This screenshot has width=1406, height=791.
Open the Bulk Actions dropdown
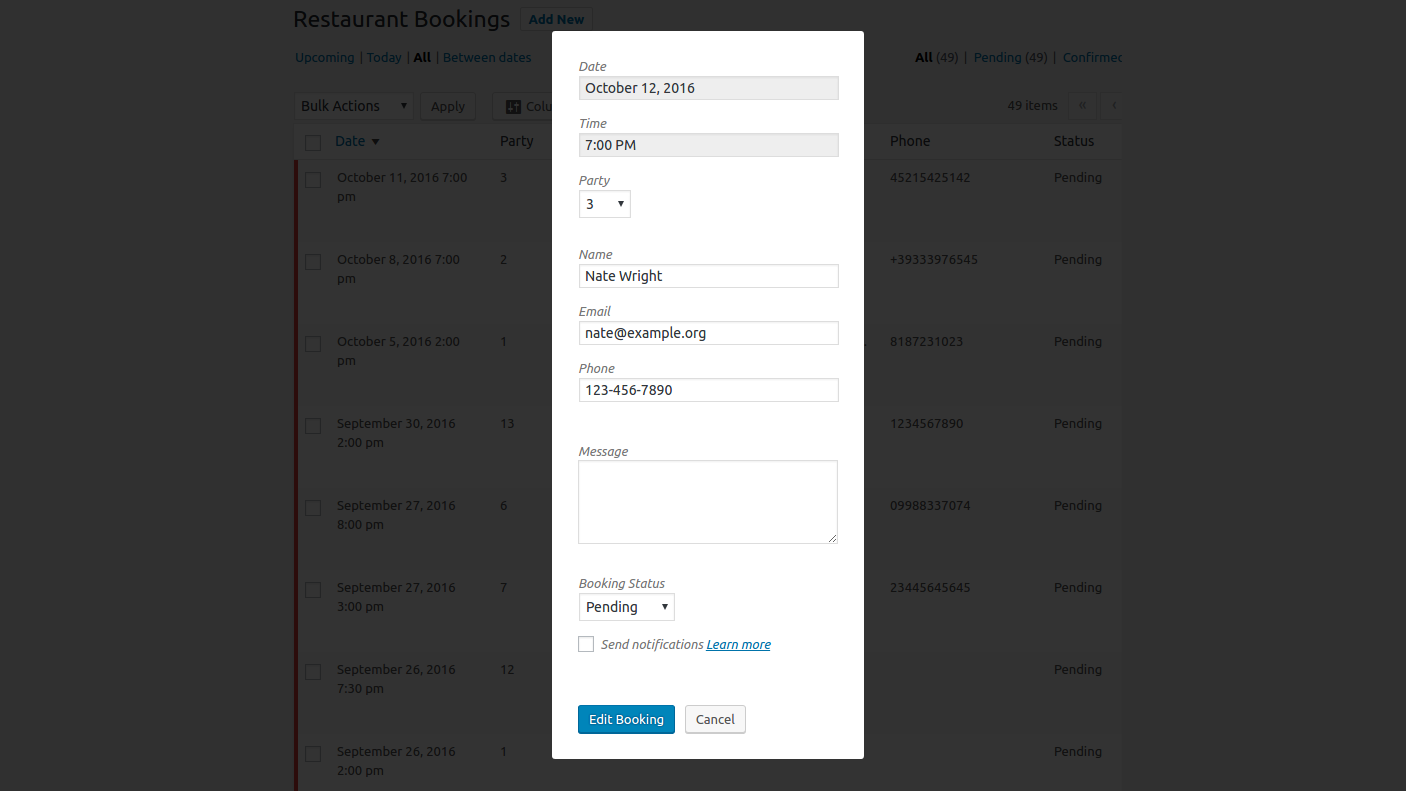coord(354,106)
